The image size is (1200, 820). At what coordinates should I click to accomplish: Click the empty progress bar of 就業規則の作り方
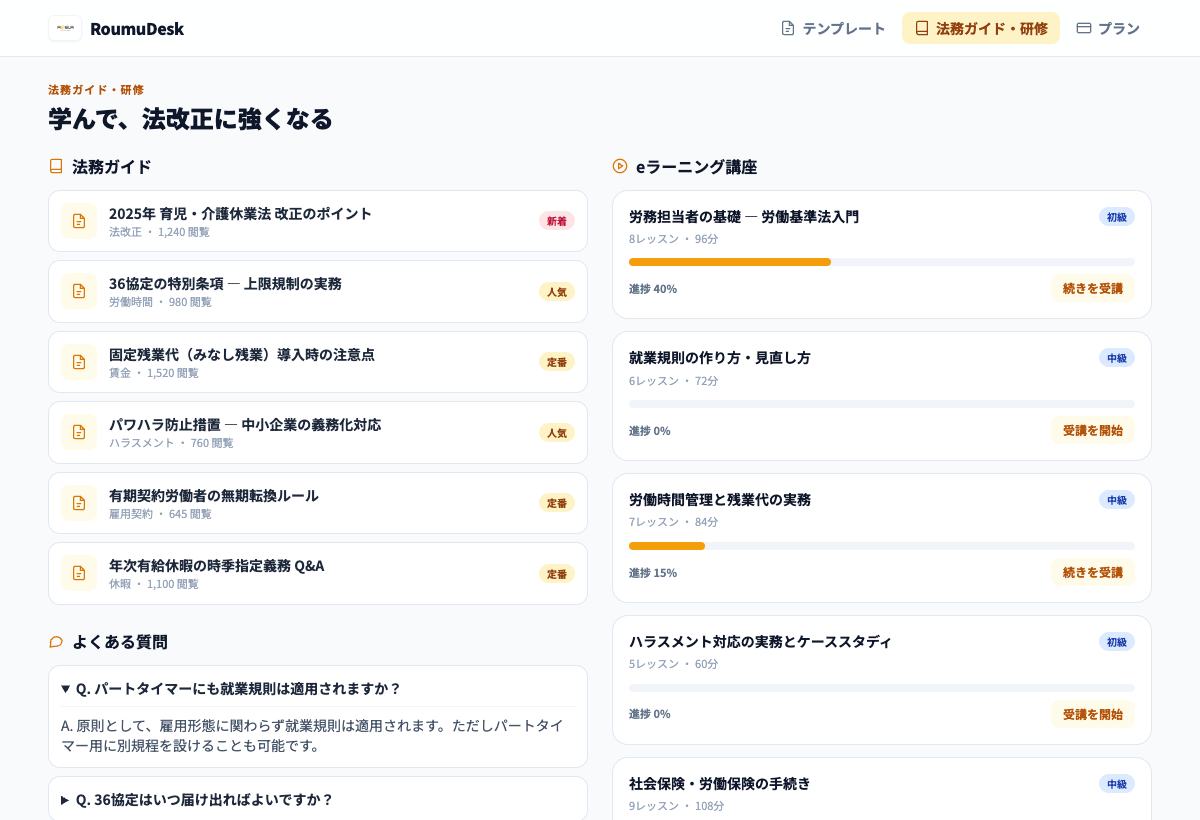coord(882,404)
